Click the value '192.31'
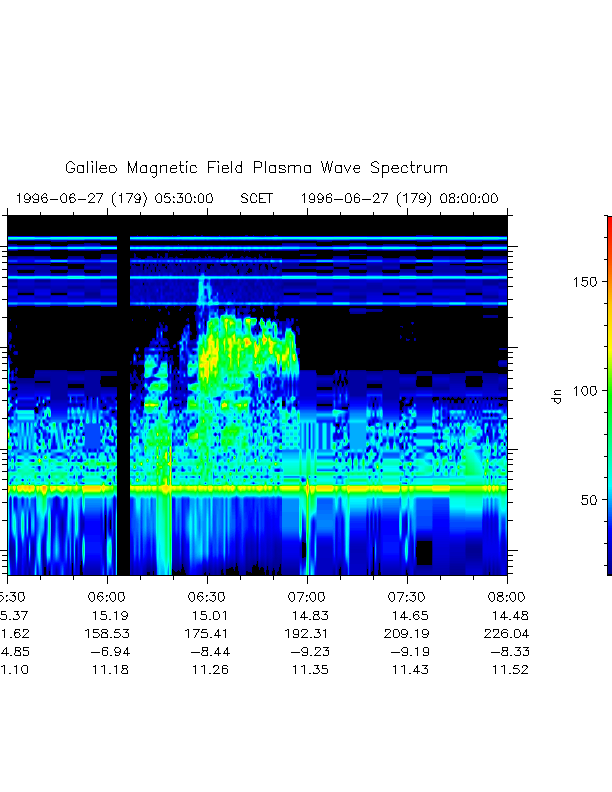This screenshot has height=792, width=612. pos(307,633)
